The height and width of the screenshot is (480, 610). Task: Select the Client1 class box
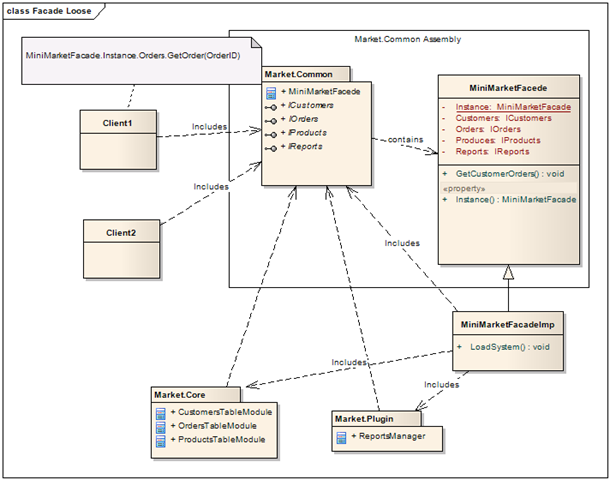118,140
